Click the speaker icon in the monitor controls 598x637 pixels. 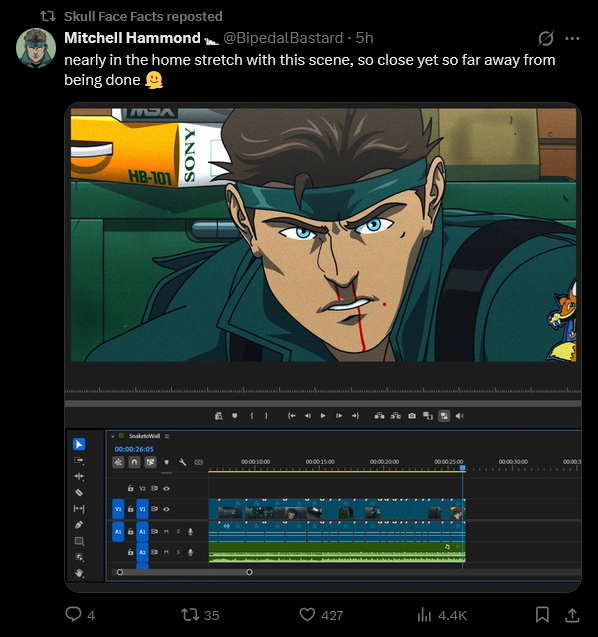click(459, 416)
